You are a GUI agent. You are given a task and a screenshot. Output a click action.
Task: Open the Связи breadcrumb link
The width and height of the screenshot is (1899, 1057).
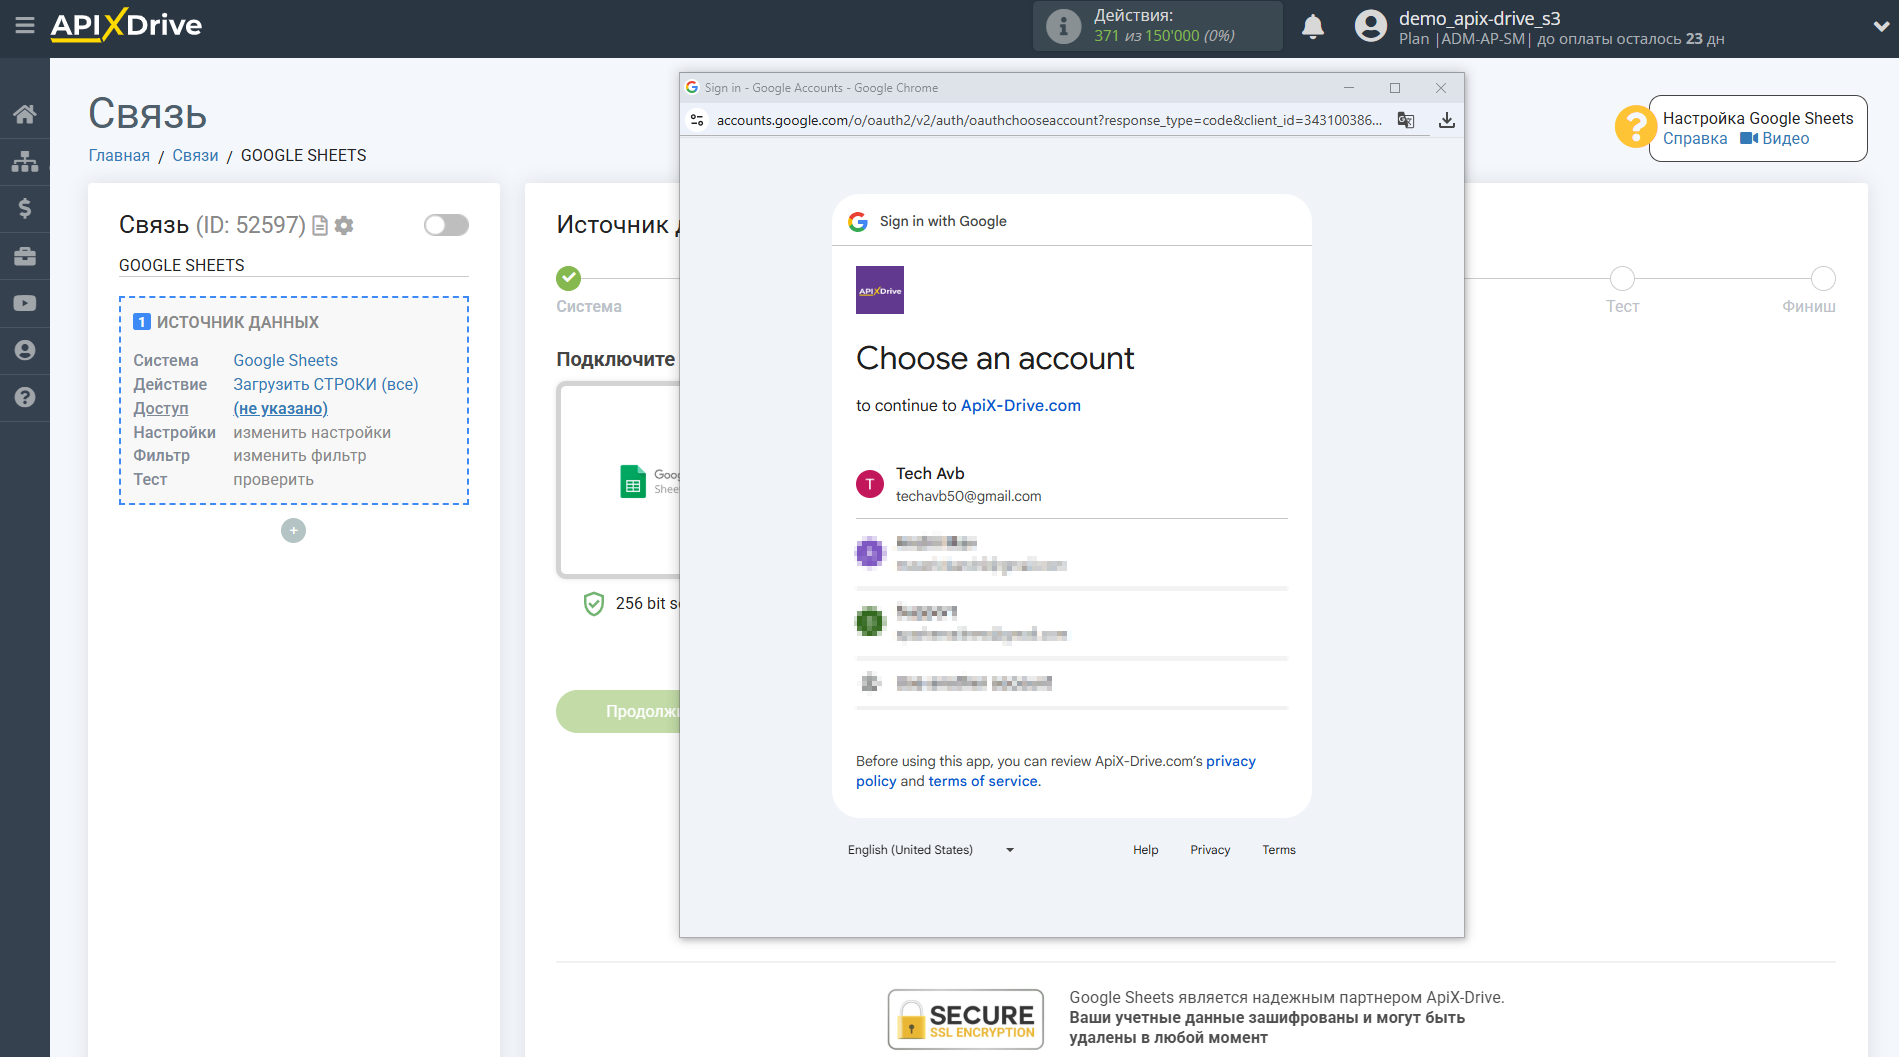coord(195,155)
